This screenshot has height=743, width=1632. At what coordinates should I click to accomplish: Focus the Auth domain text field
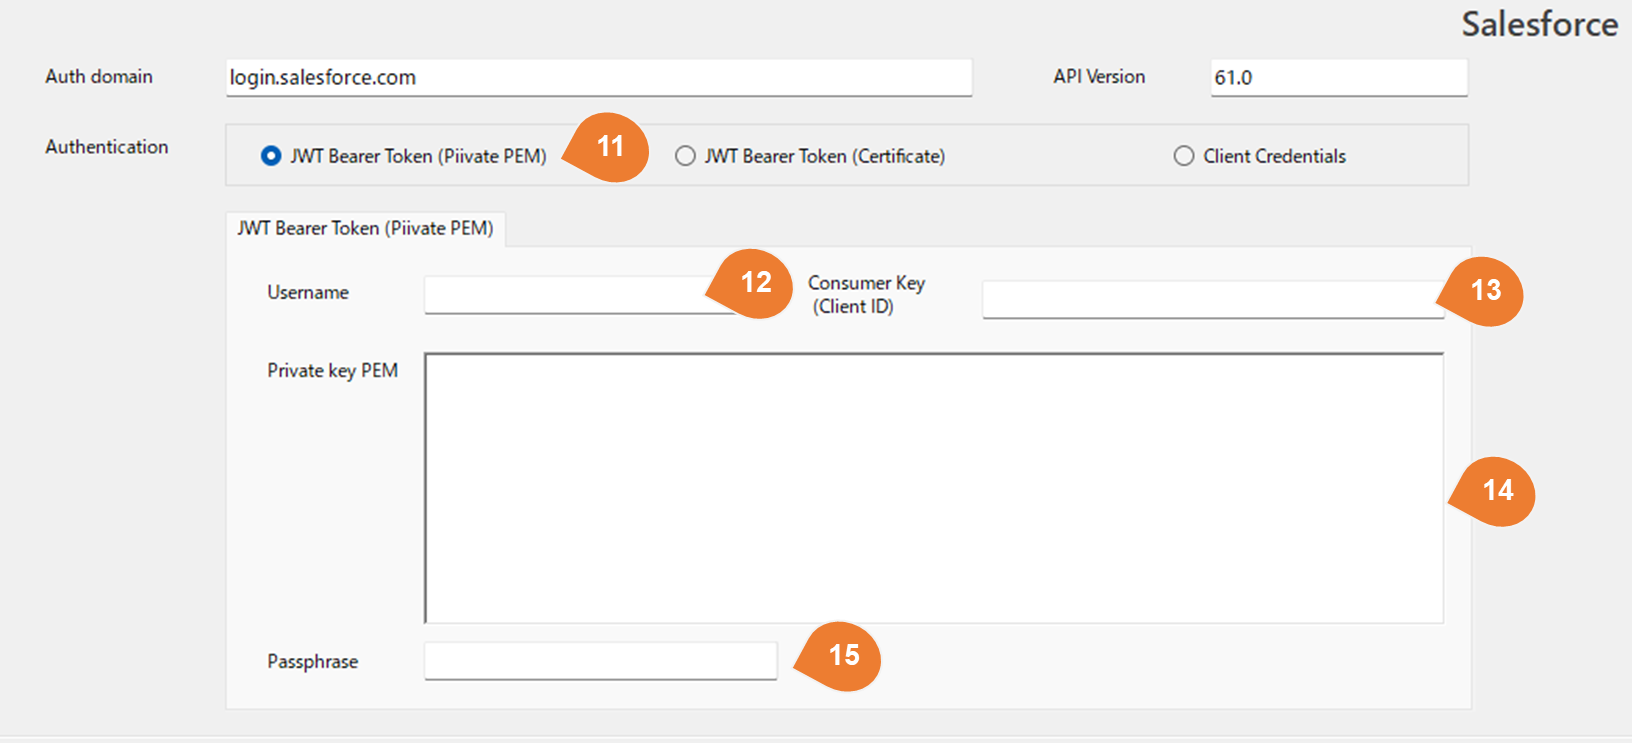[598, 78]
